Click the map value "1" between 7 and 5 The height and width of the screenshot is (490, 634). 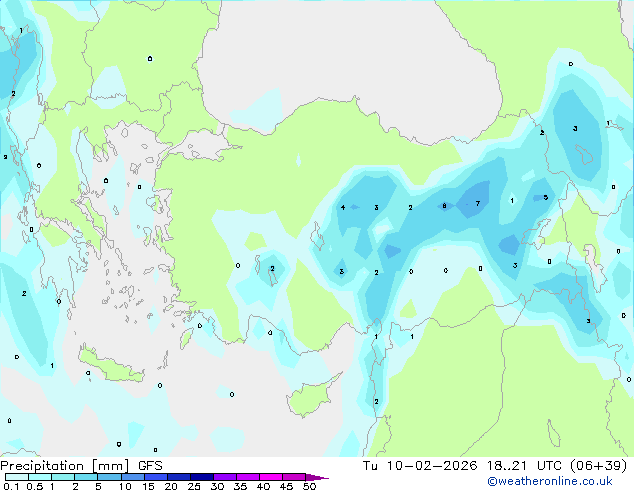[x=512, y=201]
